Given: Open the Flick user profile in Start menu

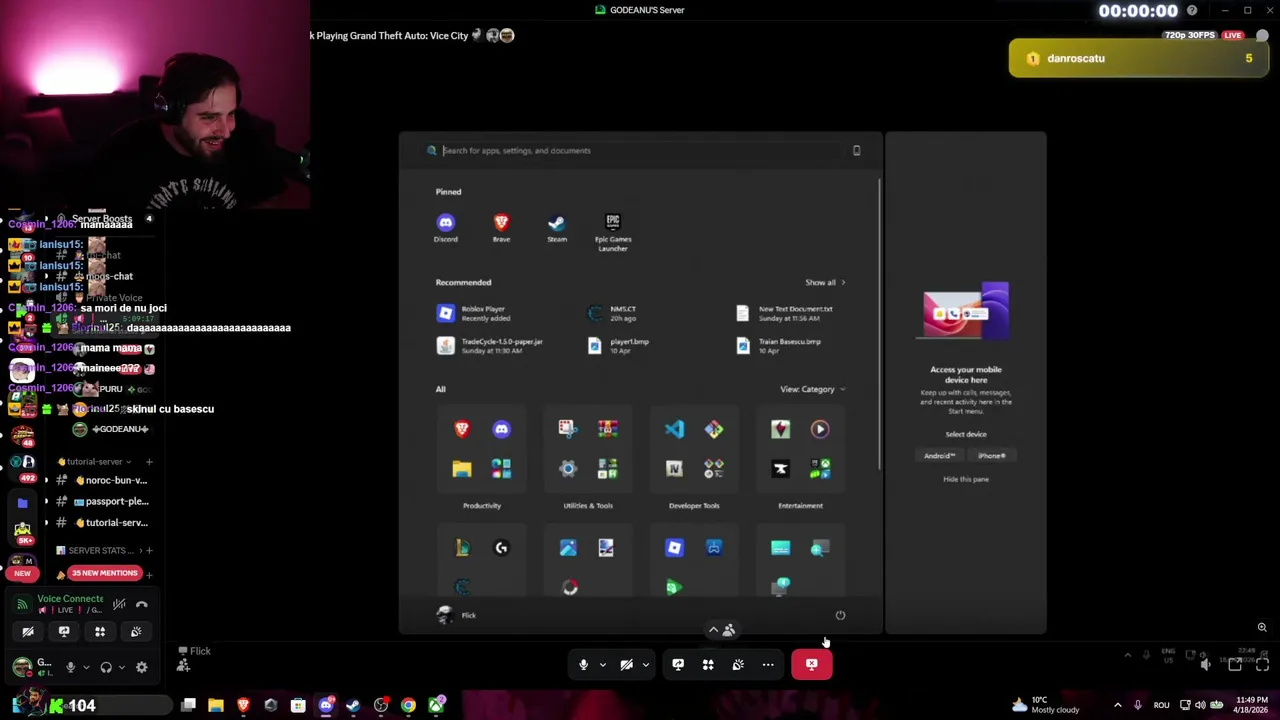Looking at the screenshot, I should pos(457,615).
